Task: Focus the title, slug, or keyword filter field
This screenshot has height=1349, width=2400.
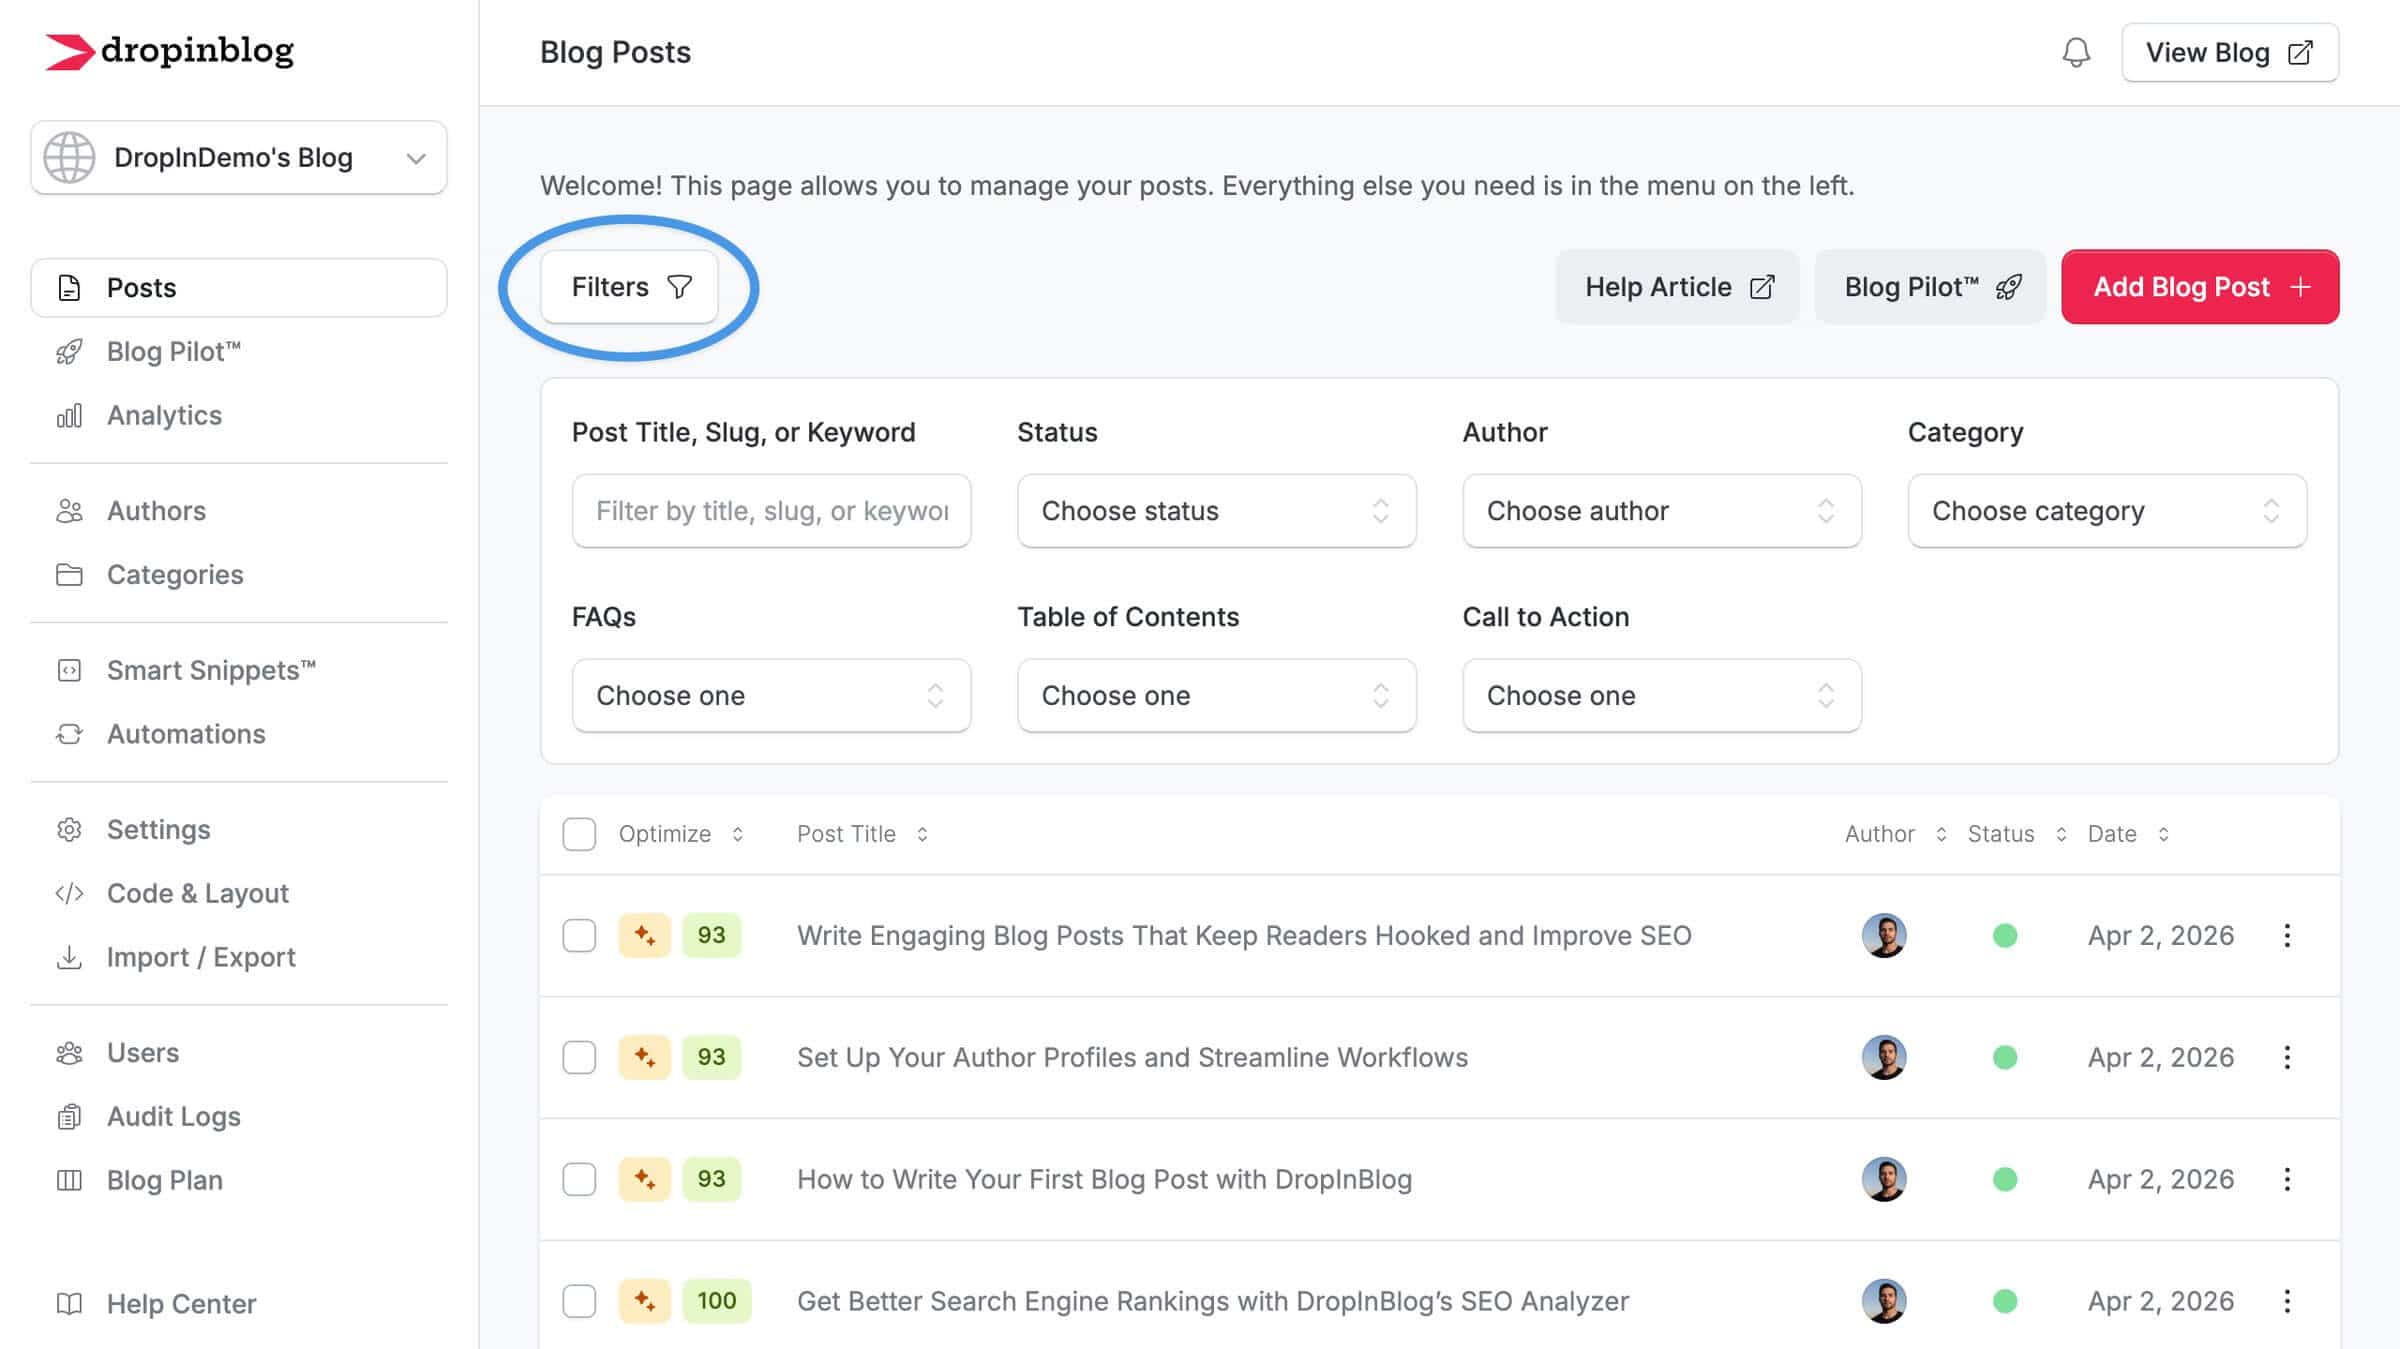Action: tap(772, 511)
